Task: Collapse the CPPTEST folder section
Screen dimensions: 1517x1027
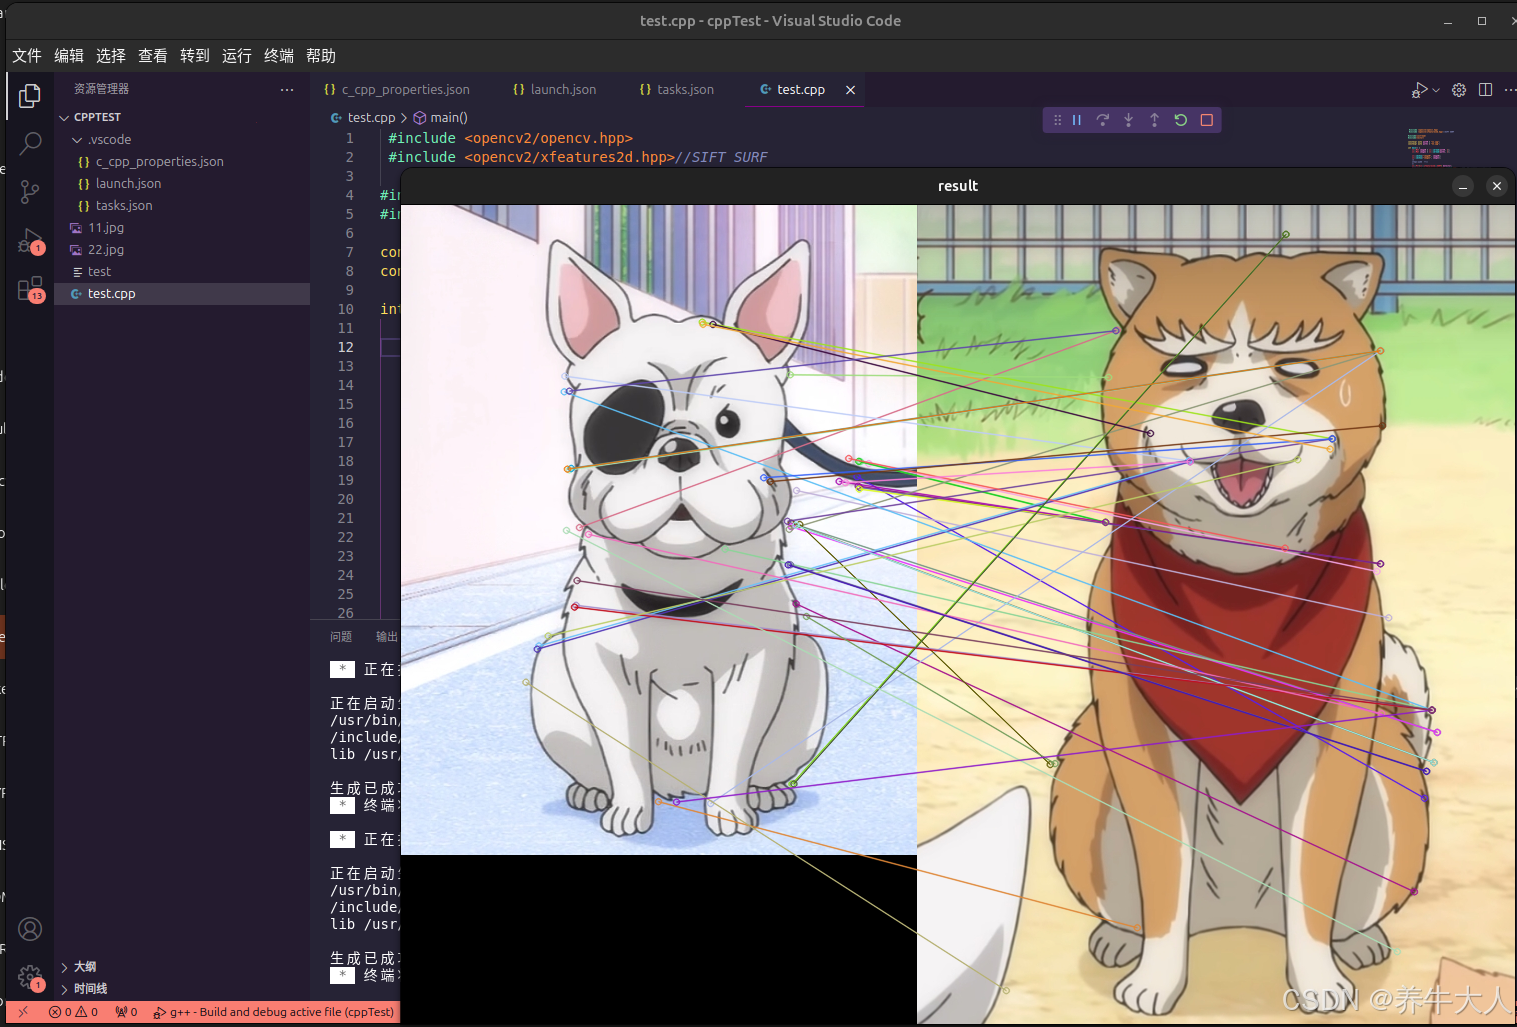Action: (x=182, y=118)
